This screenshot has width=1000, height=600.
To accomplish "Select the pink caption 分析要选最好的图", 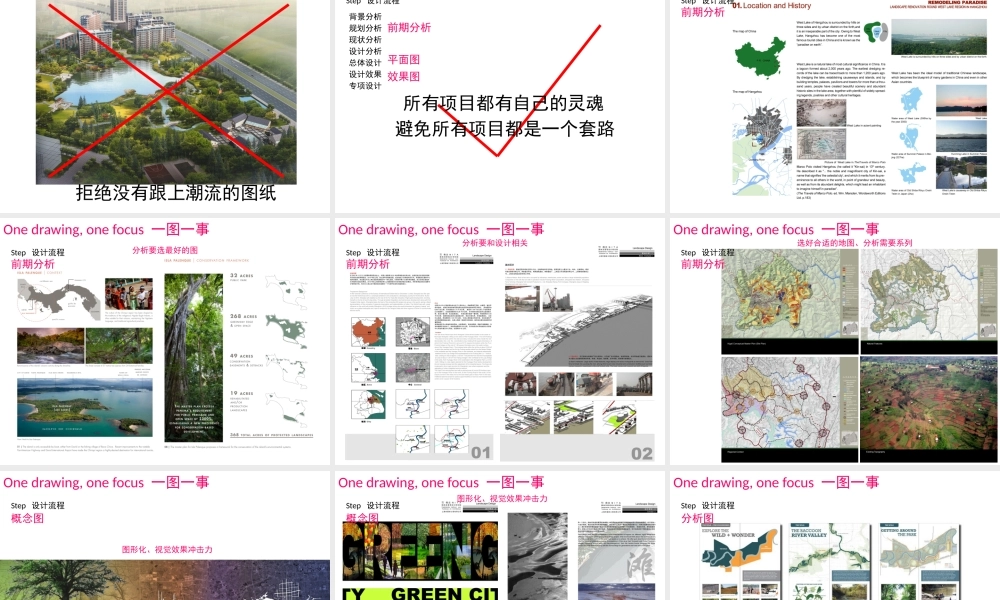I will pos(165,250).
